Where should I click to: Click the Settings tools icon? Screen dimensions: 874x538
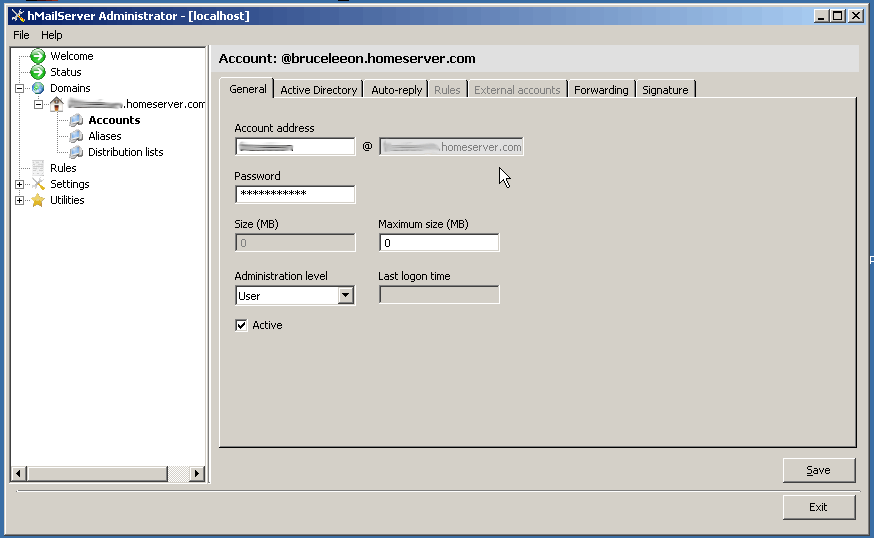[38, 184]
